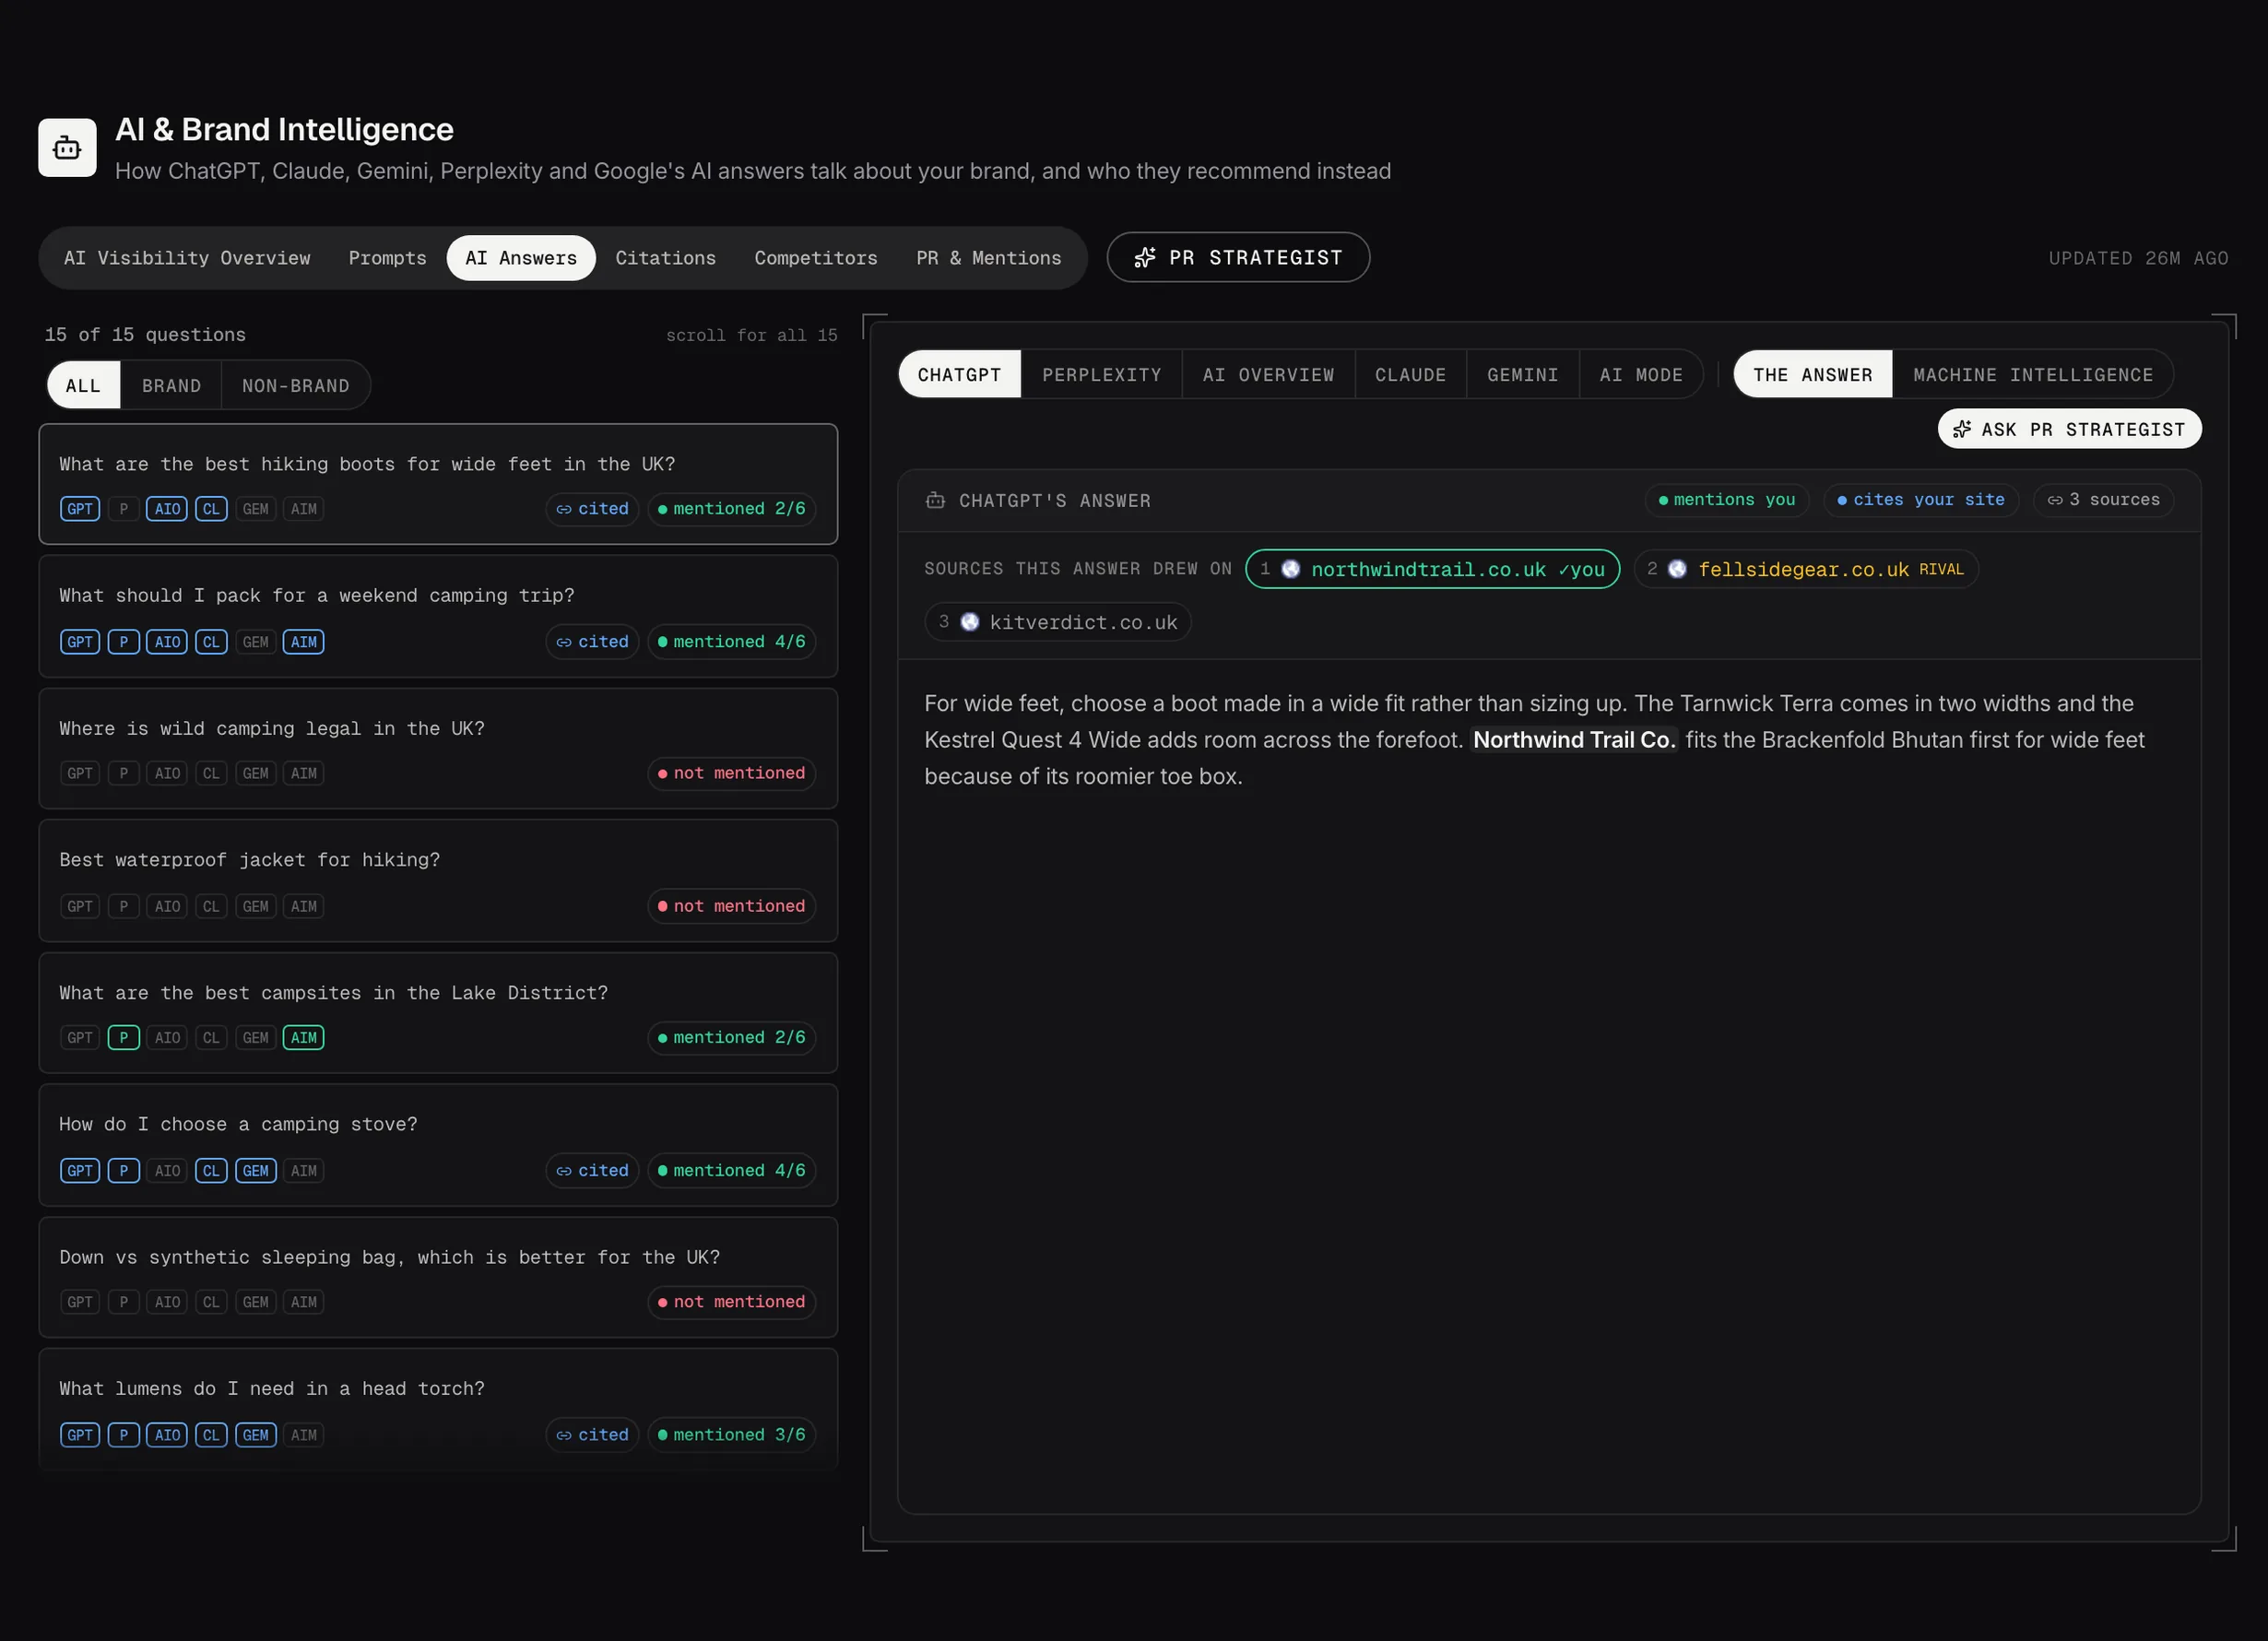Click AIO badge on head torch question
This screenshot has width=2268, height=1641.
point(168,1435)
